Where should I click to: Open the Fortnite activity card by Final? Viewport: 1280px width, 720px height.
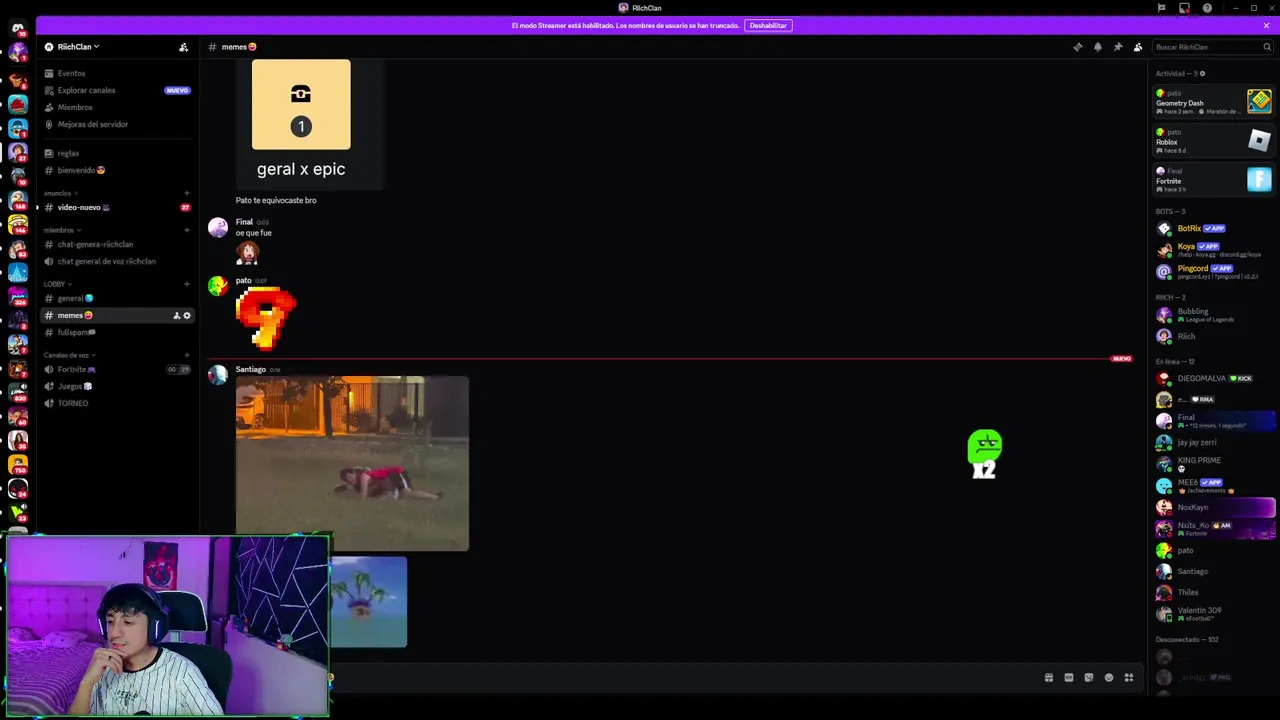[x=1213, y=179]
